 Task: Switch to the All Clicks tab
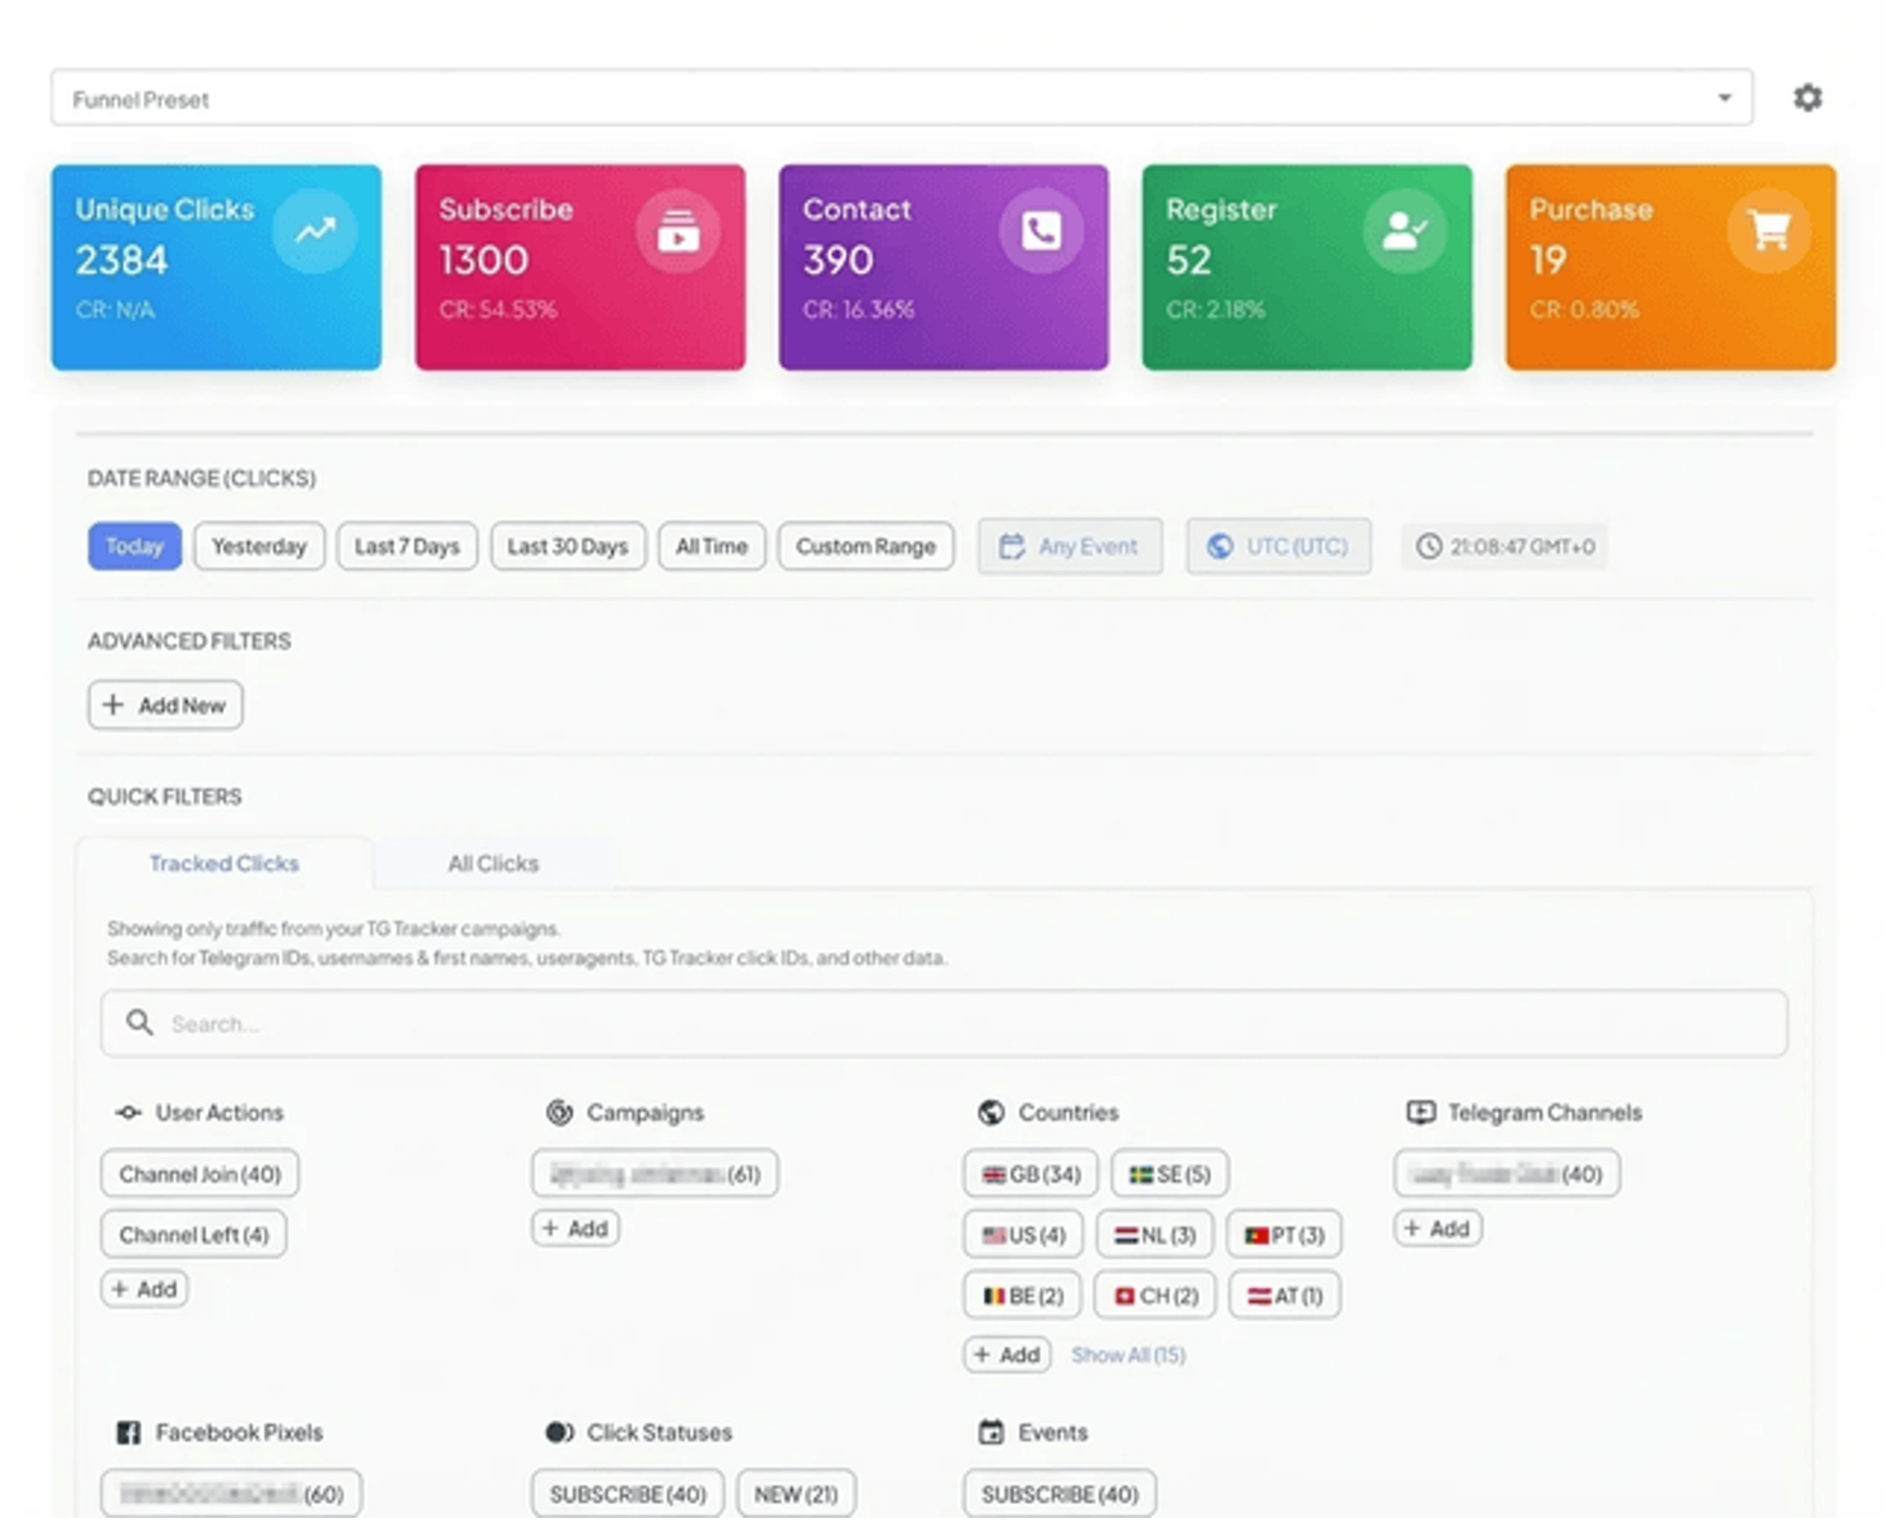493,864
